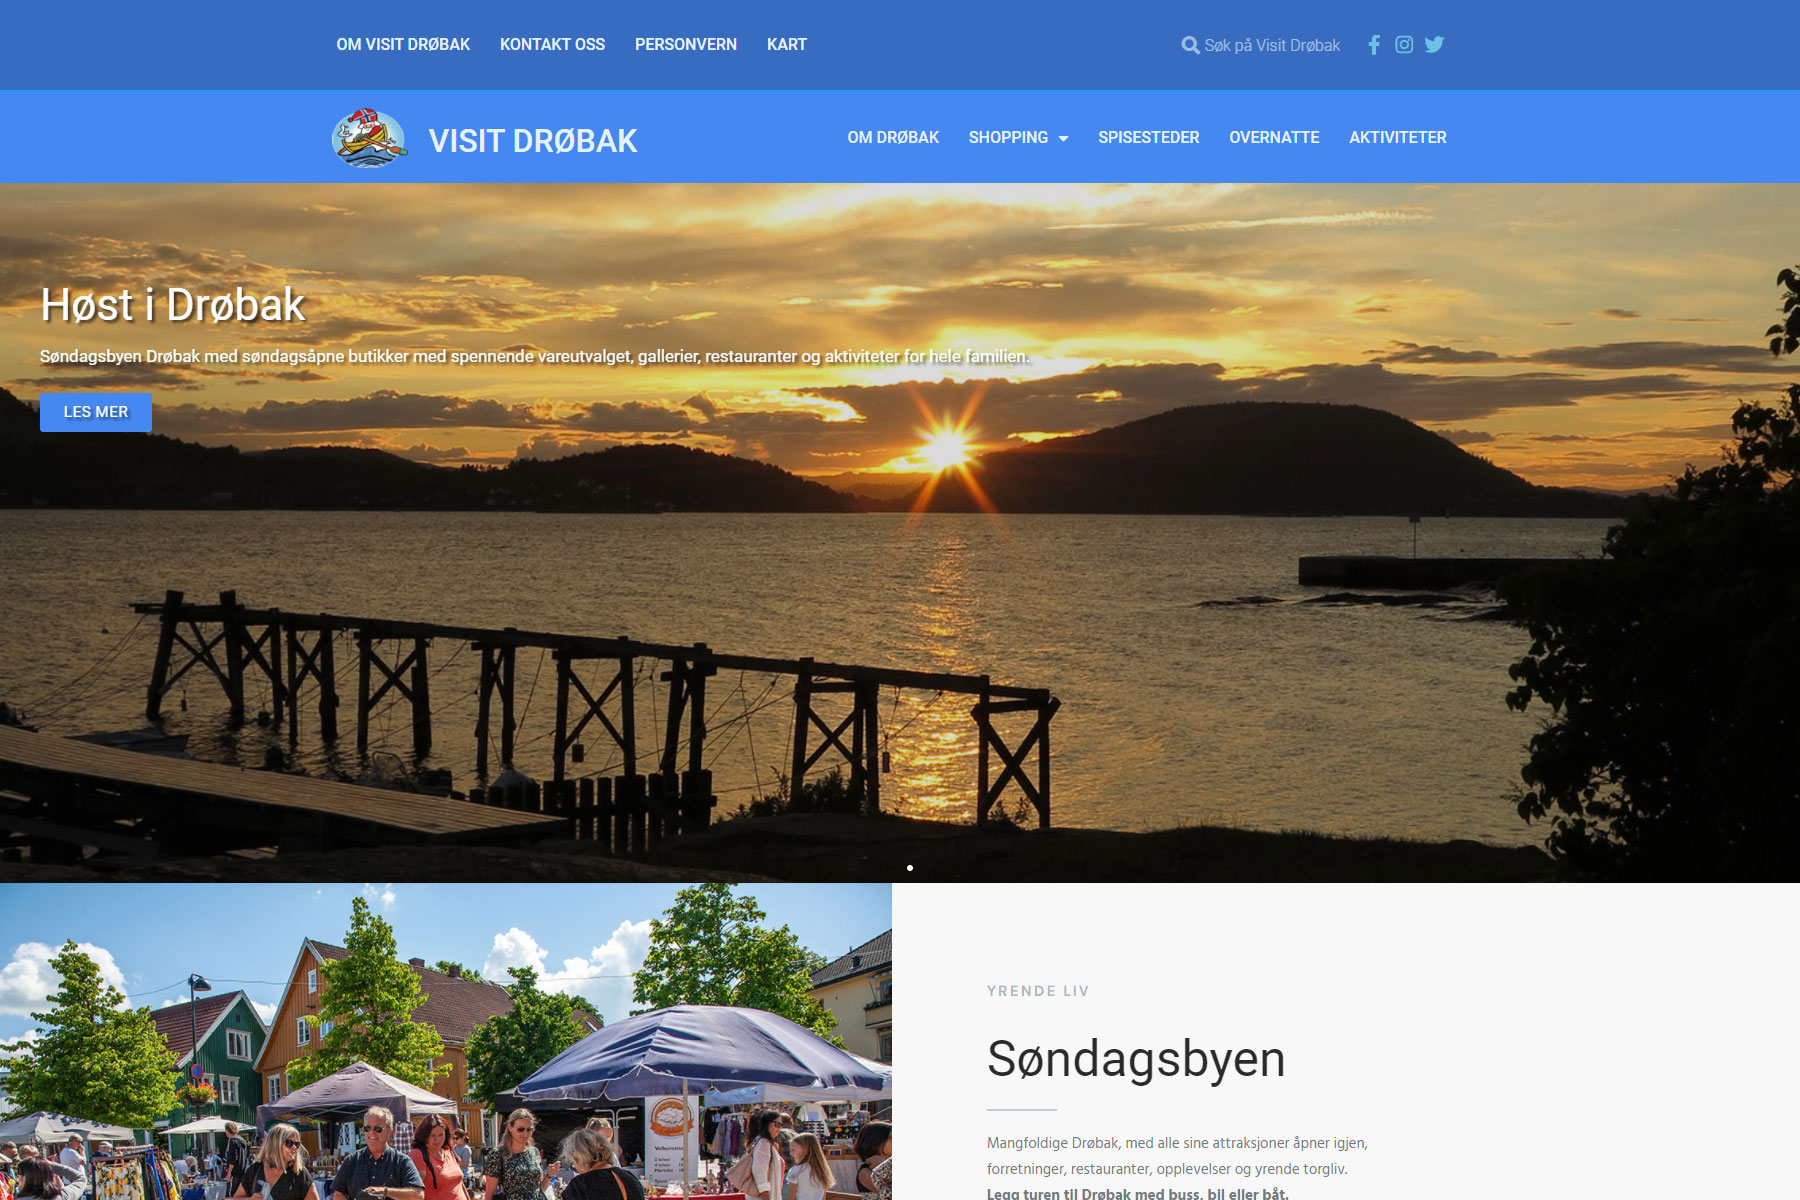
Task: Open the Twitter bird icon
Action: point(1434,45)
